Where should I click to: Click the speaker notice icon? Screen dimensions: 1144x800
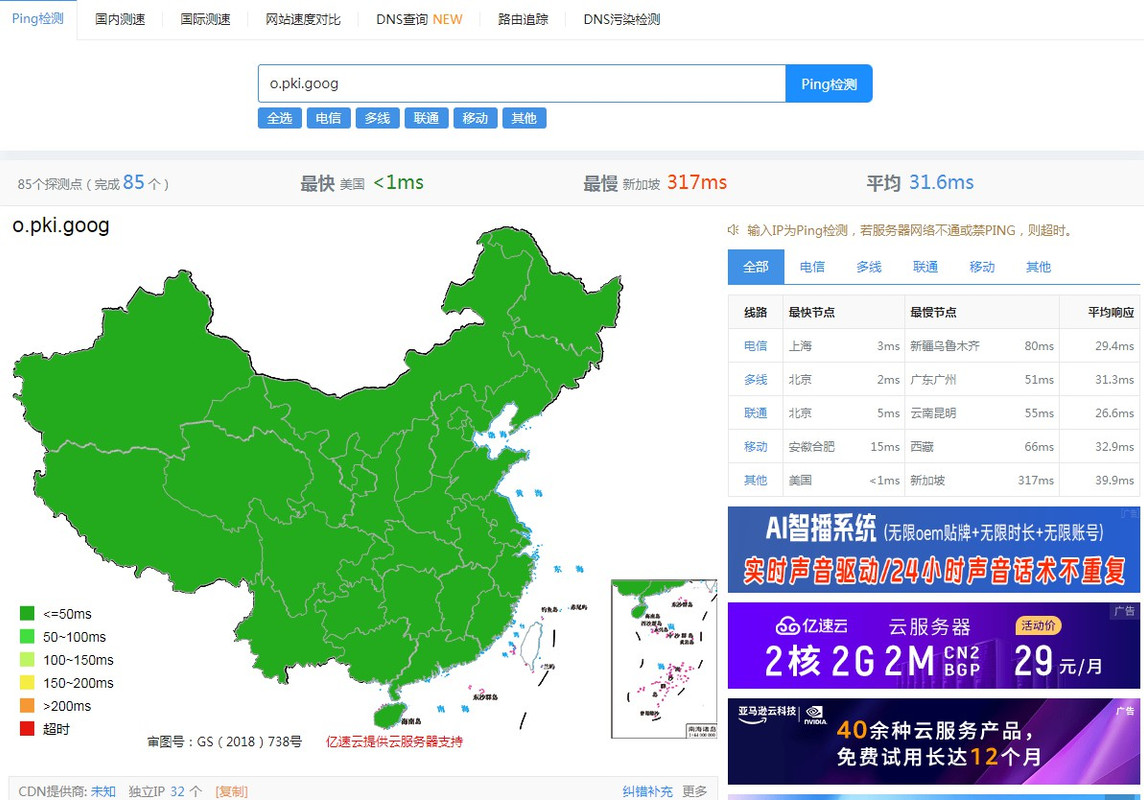coord(733,230)
